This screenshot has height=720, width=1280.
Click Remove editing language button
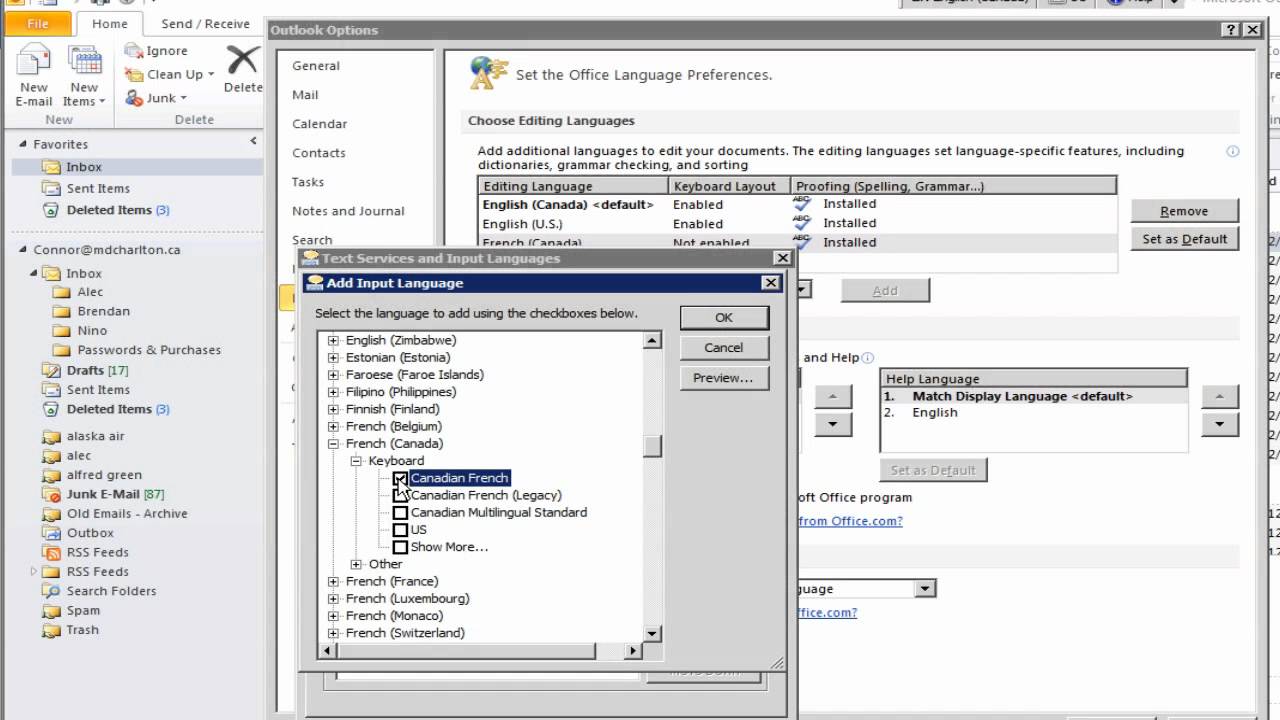(x=1184, y=211)
